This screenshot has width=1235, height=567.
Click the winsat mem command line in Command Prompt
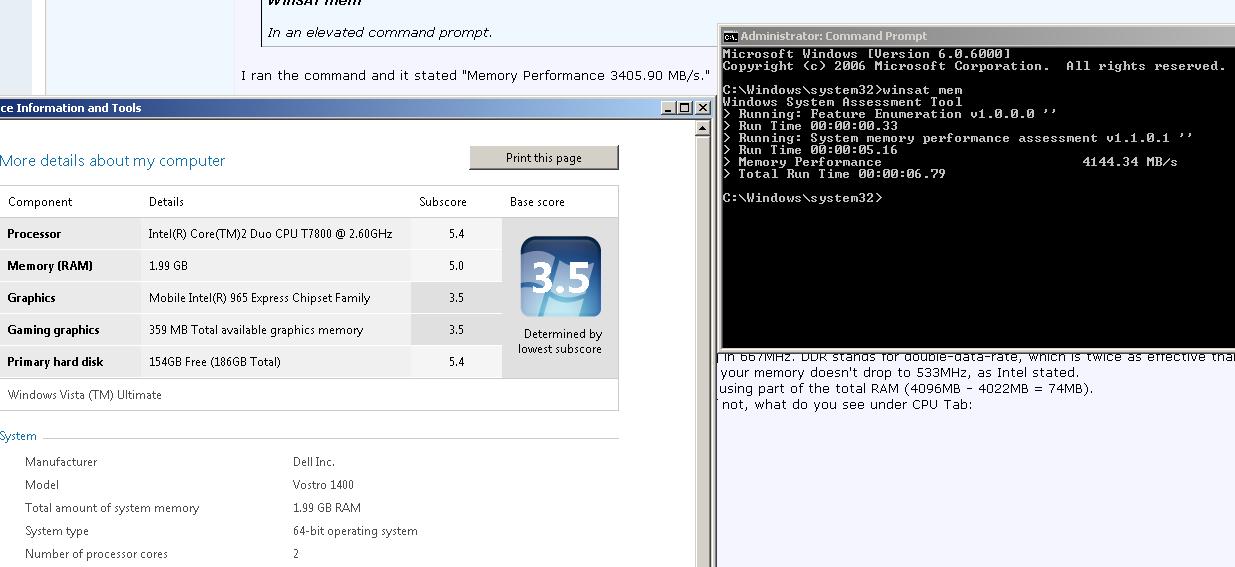842,90
